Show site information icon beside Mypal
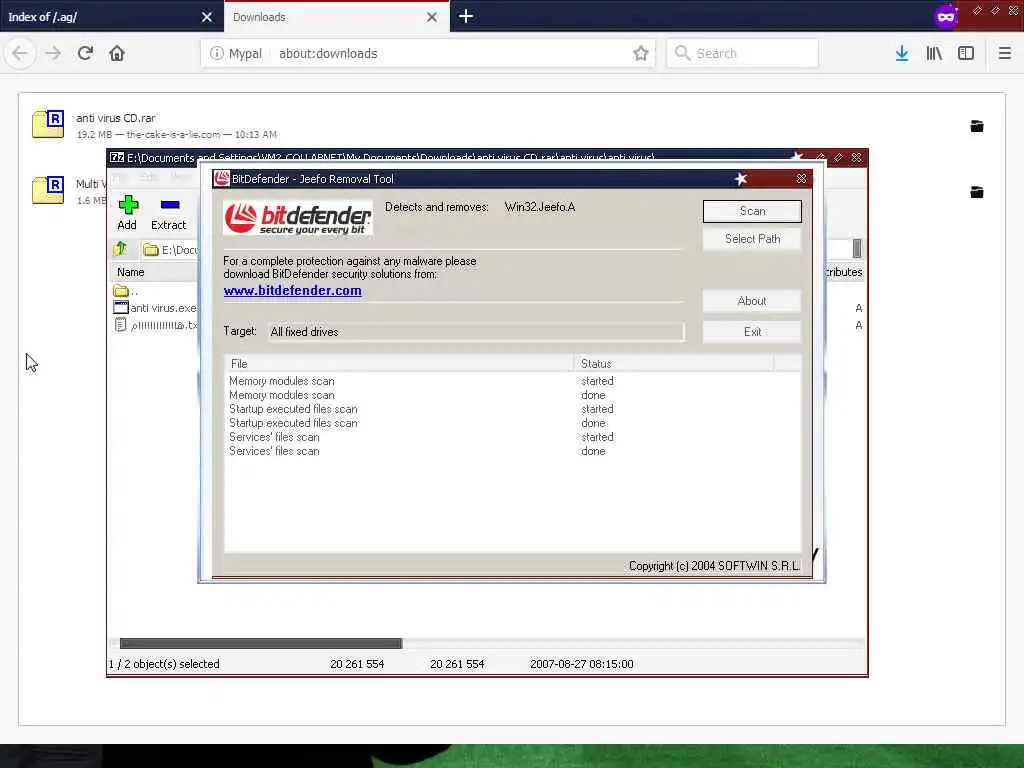 (x=217, y=54)
